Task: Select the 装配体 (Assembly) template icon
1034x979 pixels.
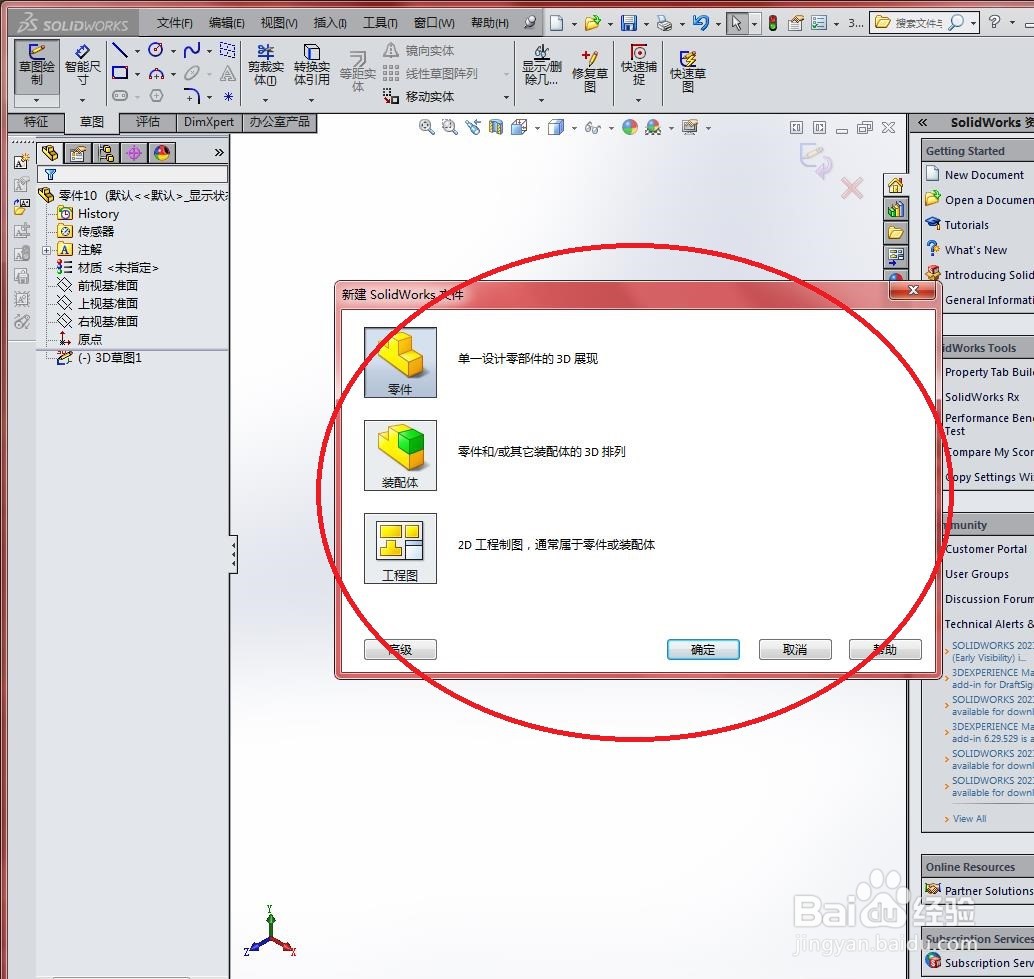Action: pyautogui.click(x=400, y=455)
